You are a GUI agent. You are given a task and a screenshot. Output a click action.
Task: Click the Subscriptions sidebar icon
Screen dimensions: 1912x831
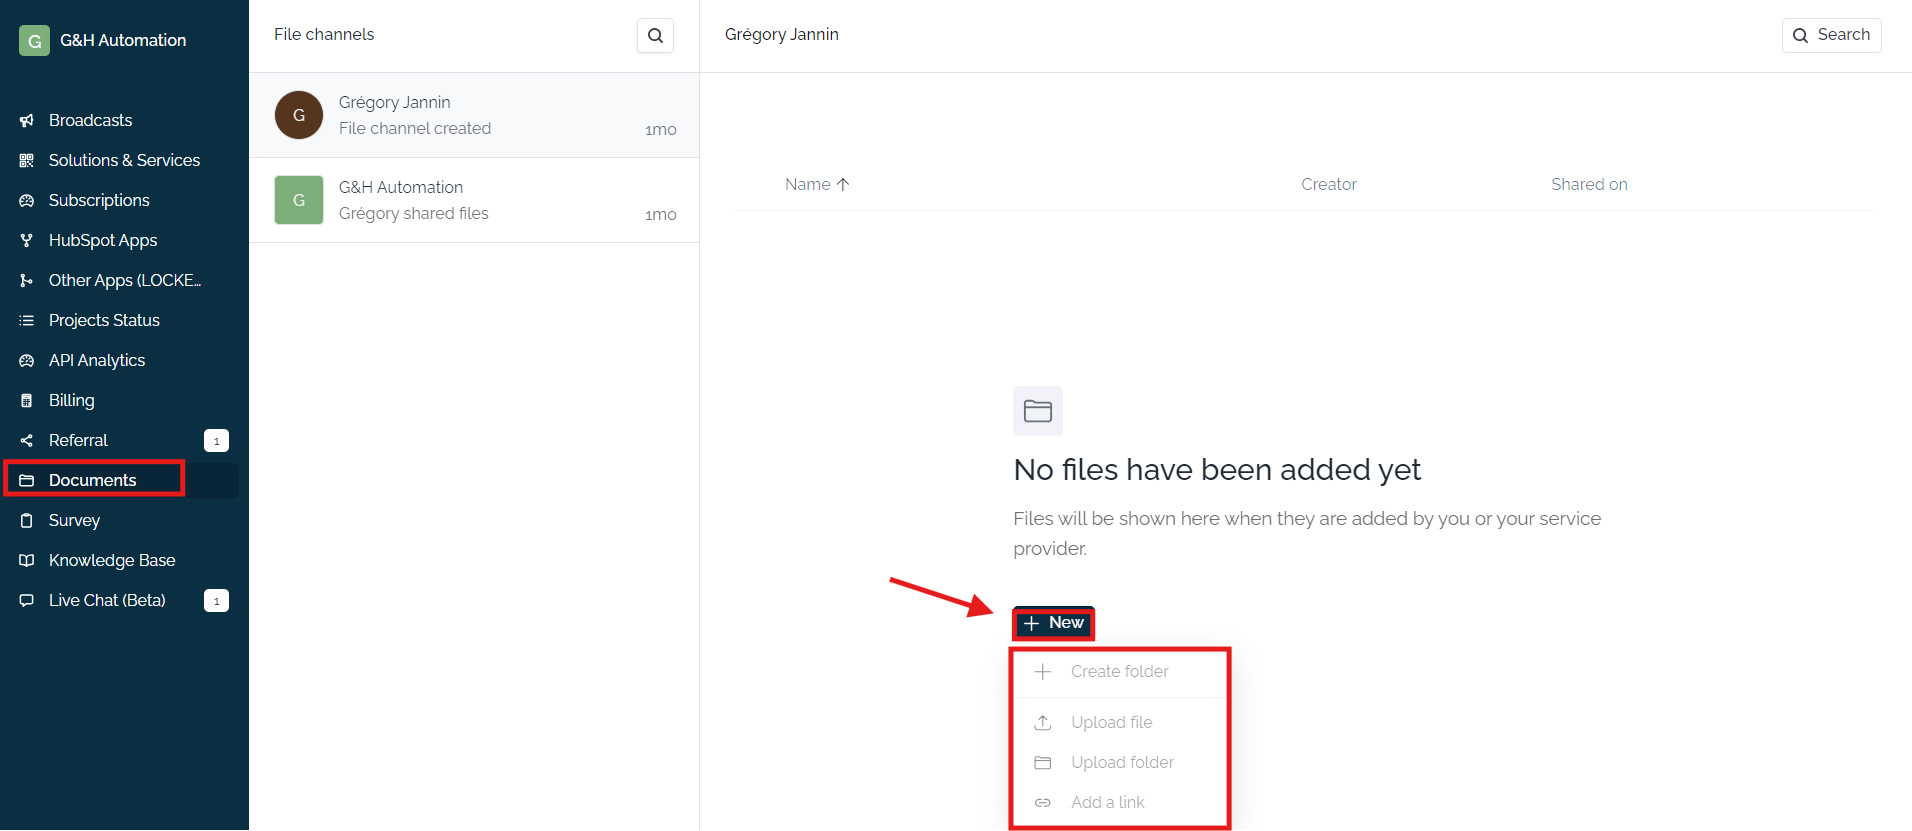click(27, 201)
